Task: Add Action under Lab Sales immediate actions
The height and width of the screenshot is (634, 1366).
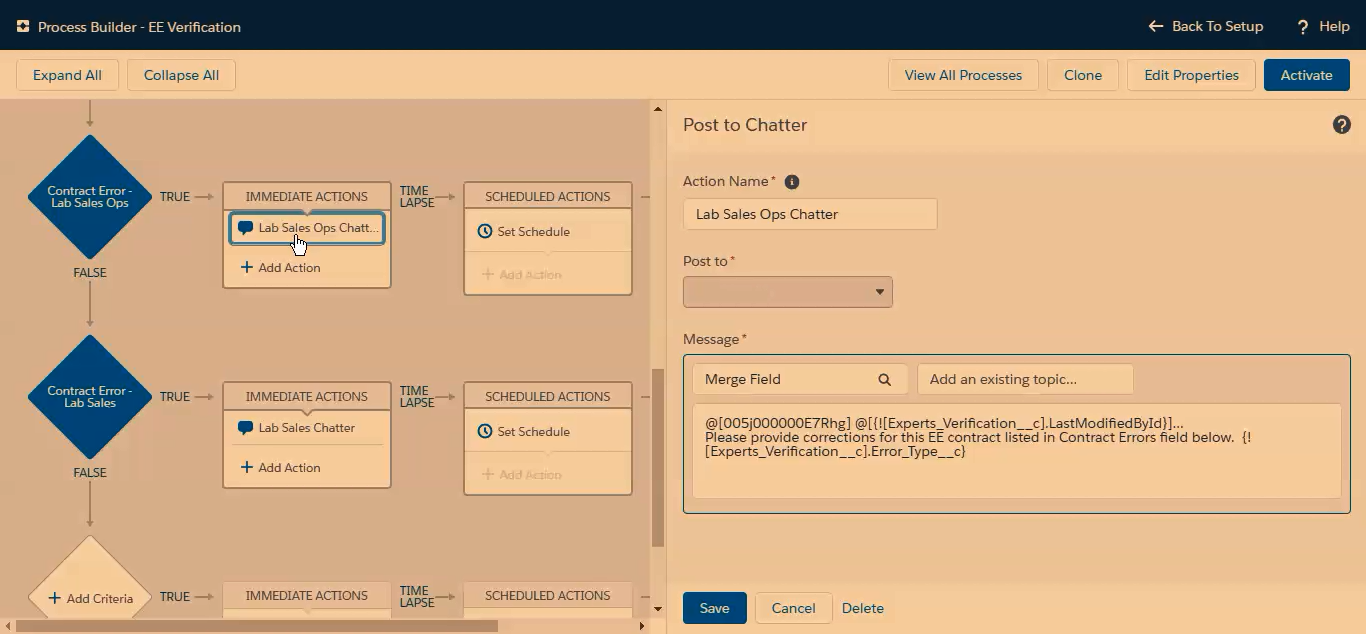Action: point(281,468)
